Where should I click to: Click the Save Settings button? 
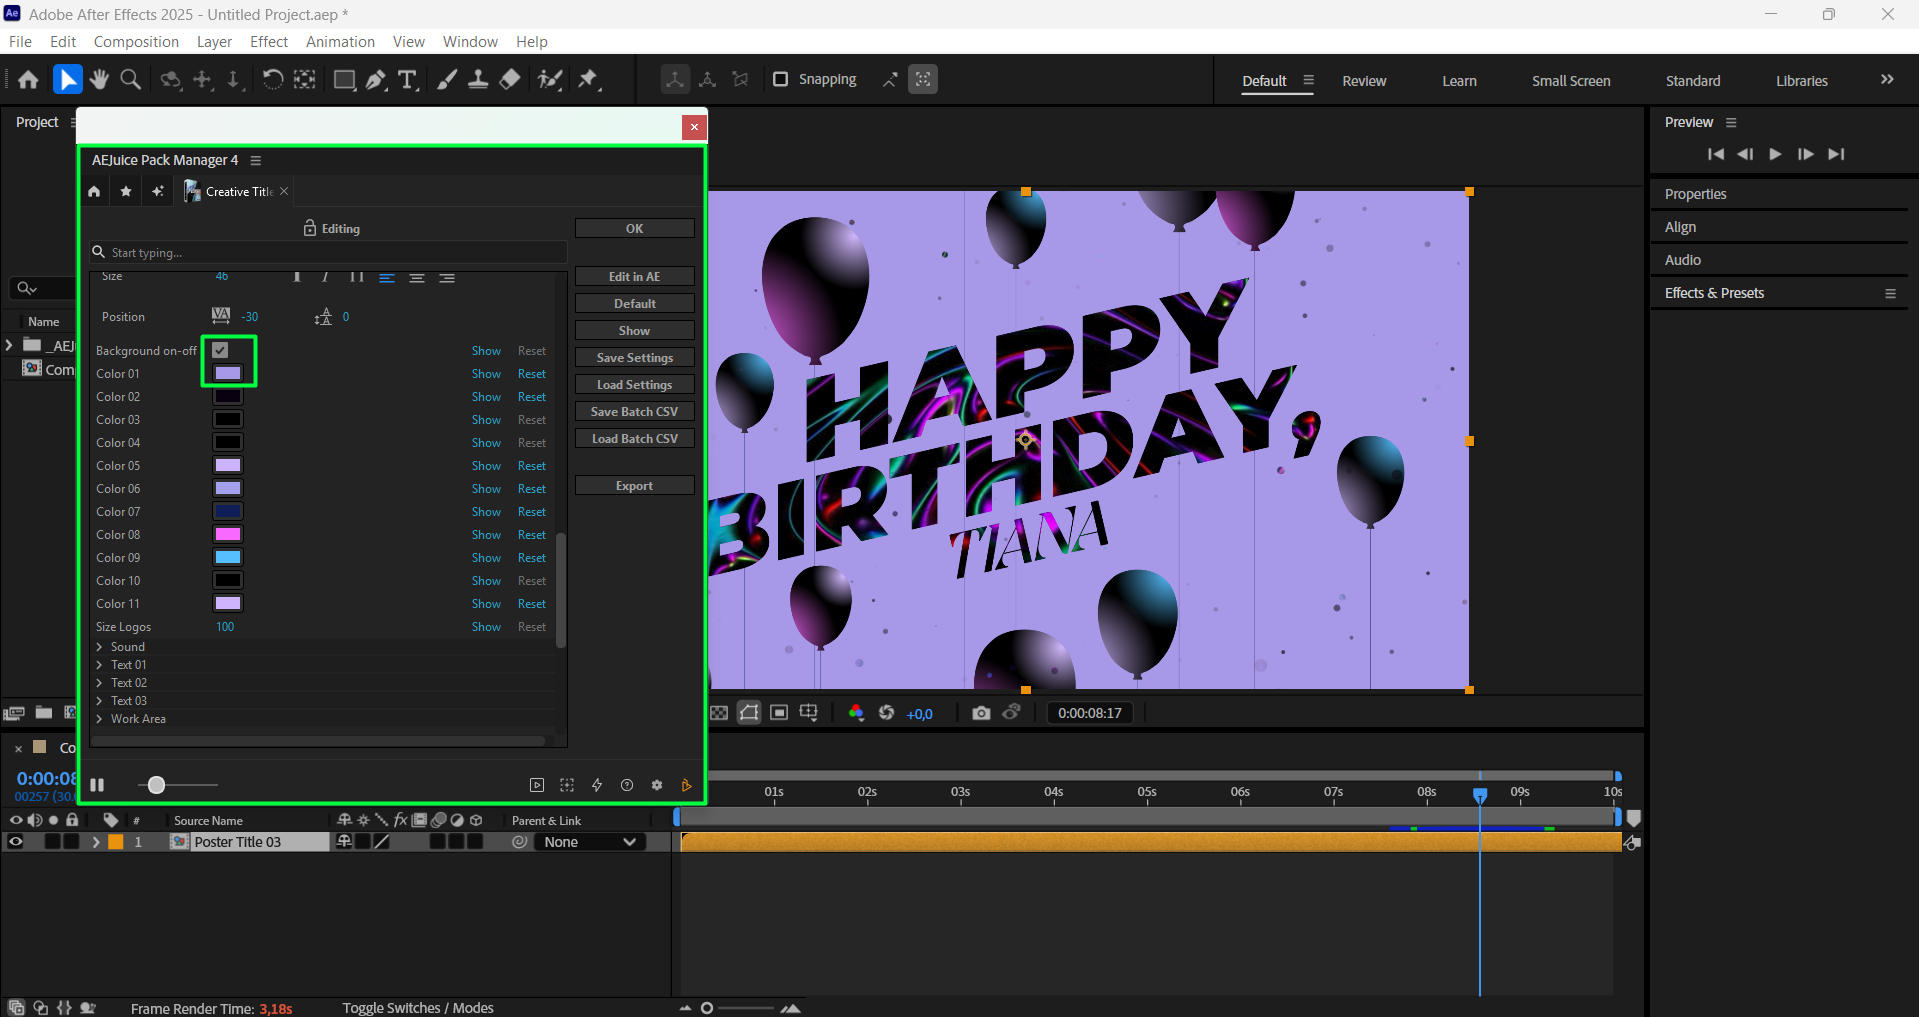pos(634,358)
